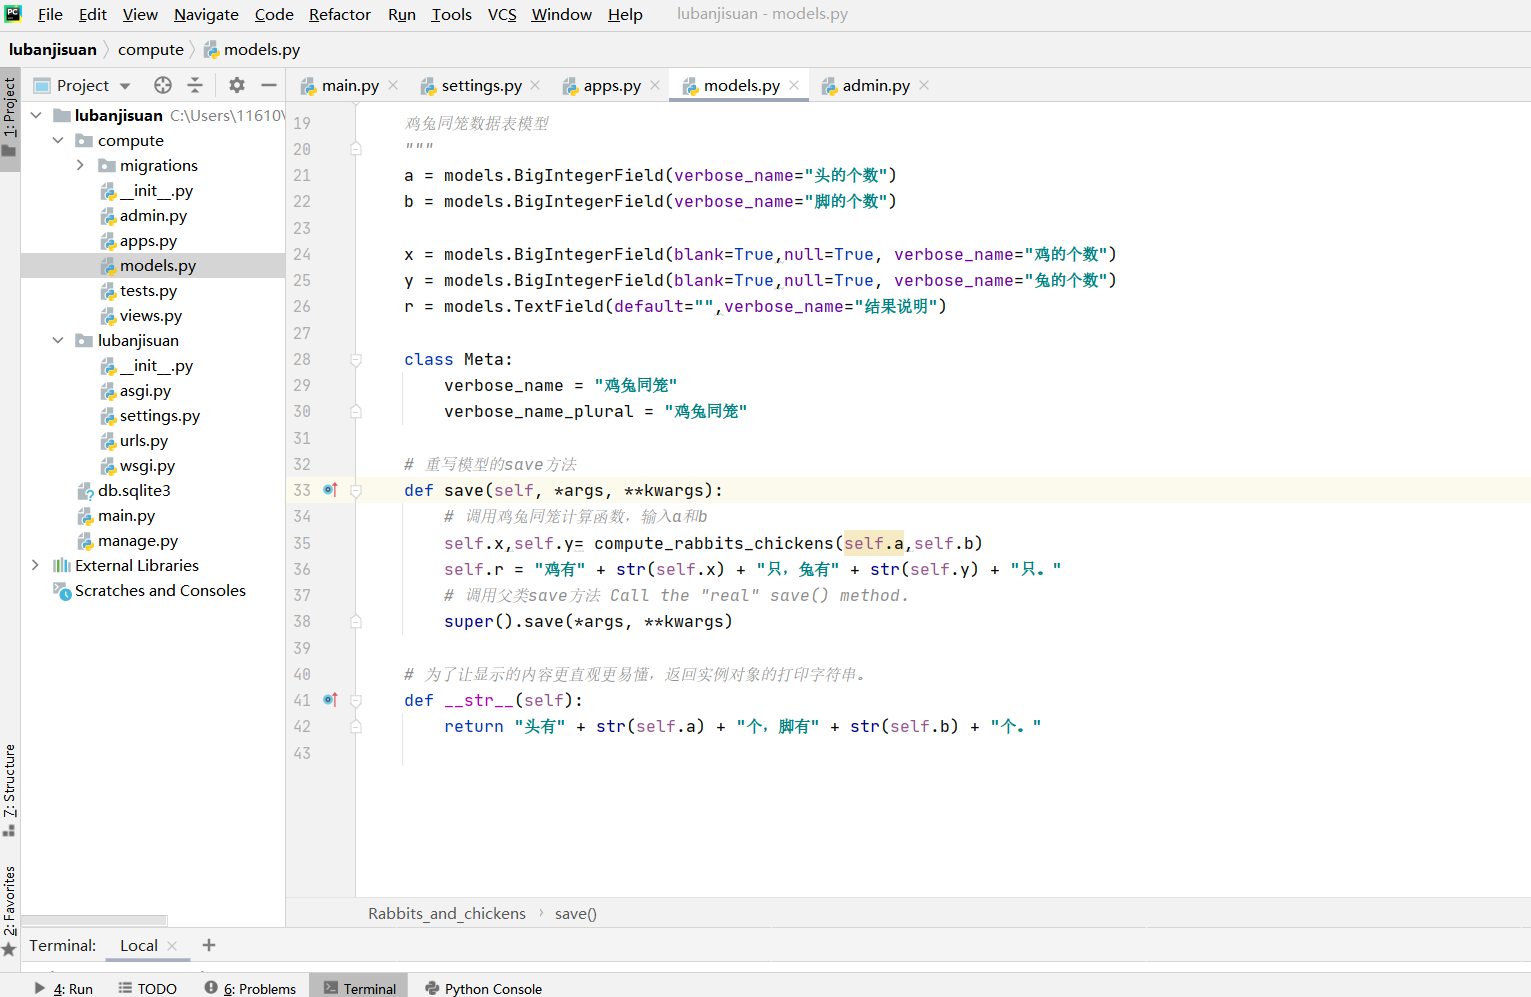Screen dimensions: 1531x997
Task: Toggle the Terminal tool window button
Action: point(359,988)
